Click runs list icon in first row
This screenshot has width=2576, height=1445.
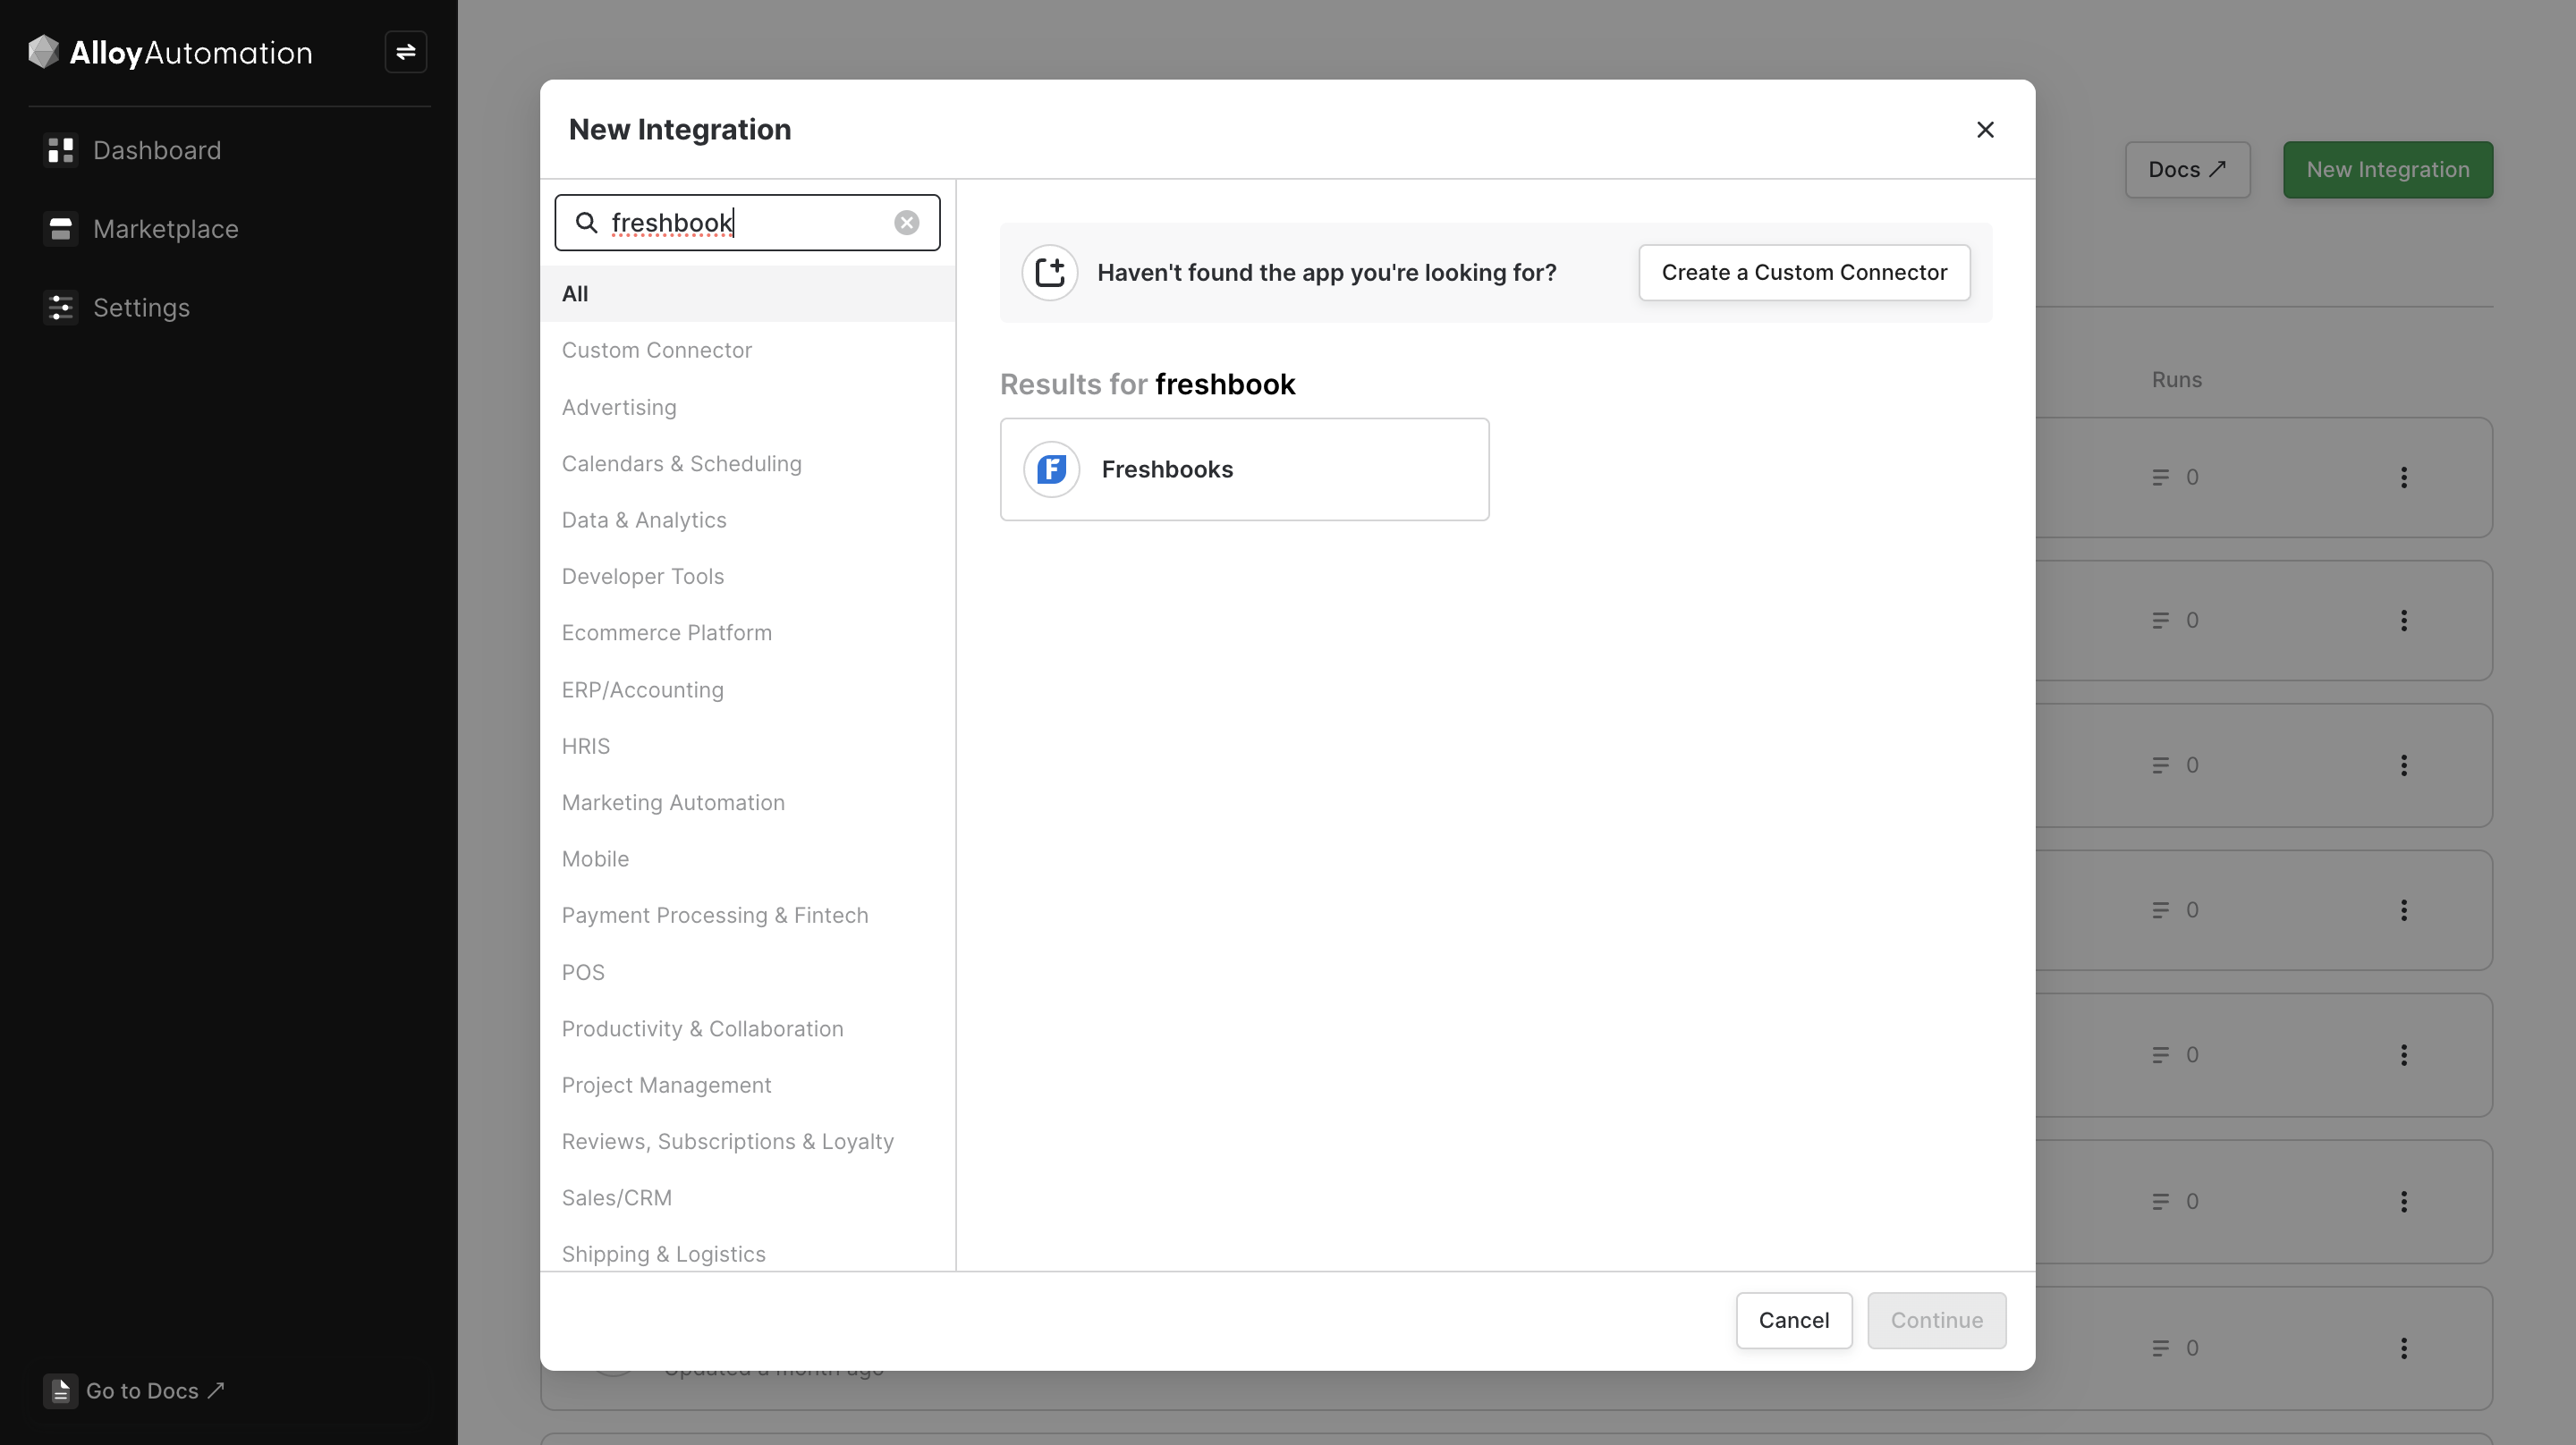tap(2160, 477)
